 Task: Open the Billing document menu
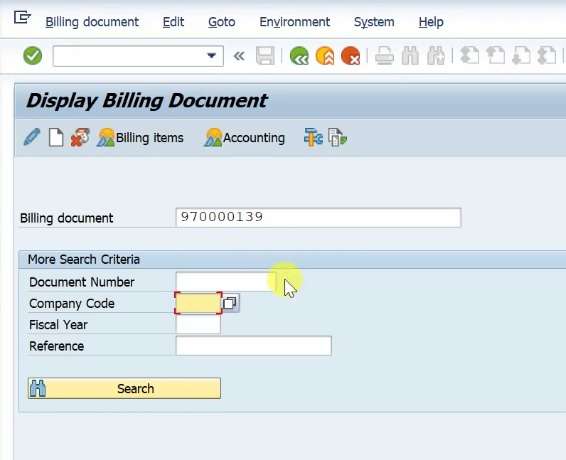[x=92, y=22]
